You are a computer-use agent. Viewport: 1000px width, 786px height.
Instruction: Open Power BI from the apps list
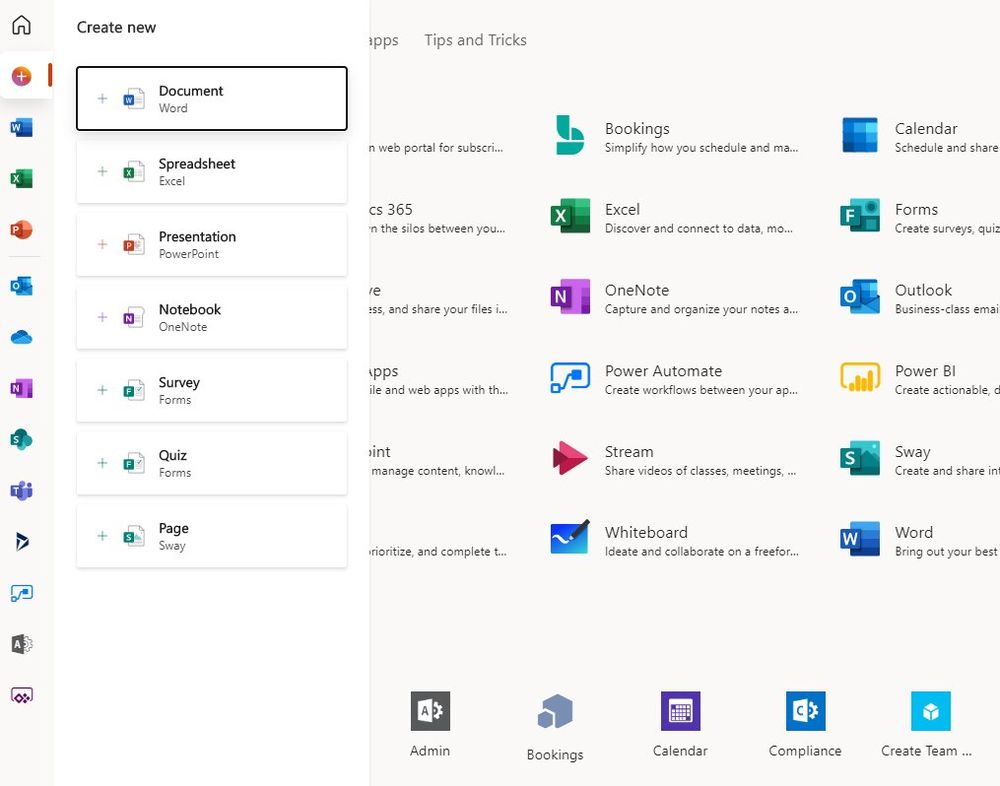pyautogui.click(x=924, y=371)
